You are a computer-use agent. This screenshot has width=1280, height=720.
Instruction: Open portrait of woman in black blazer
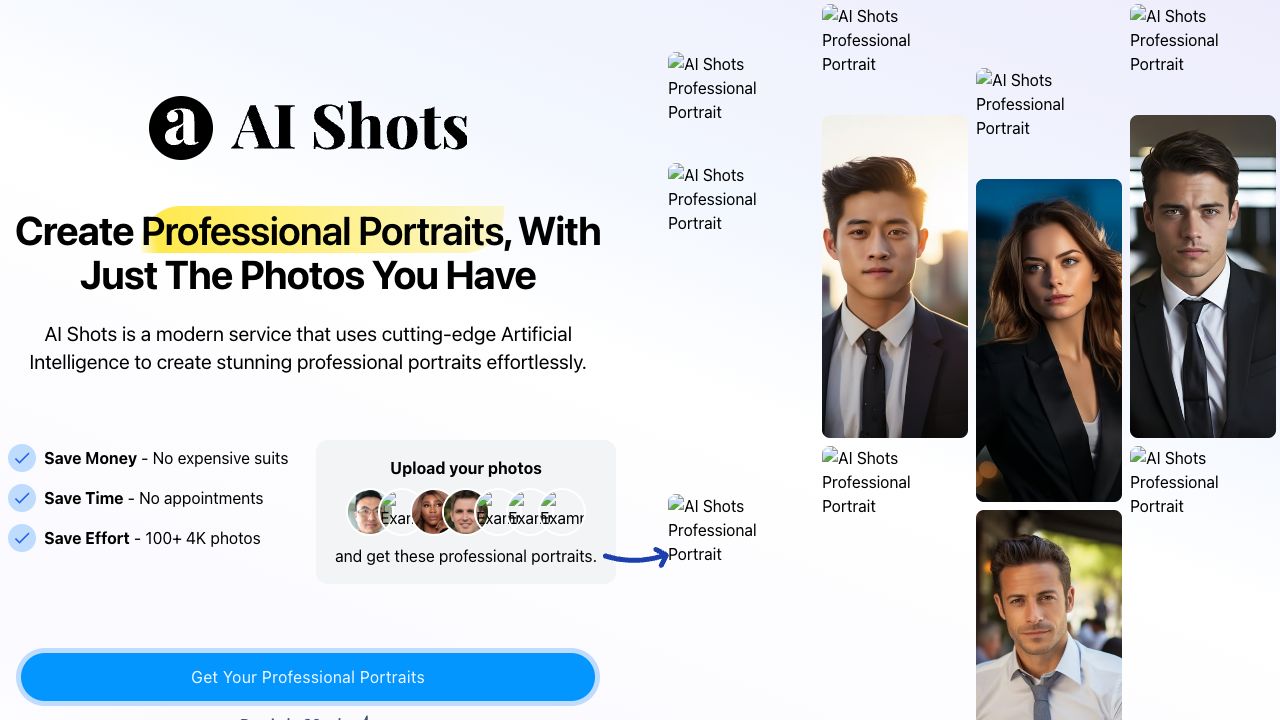(1048, 340)
